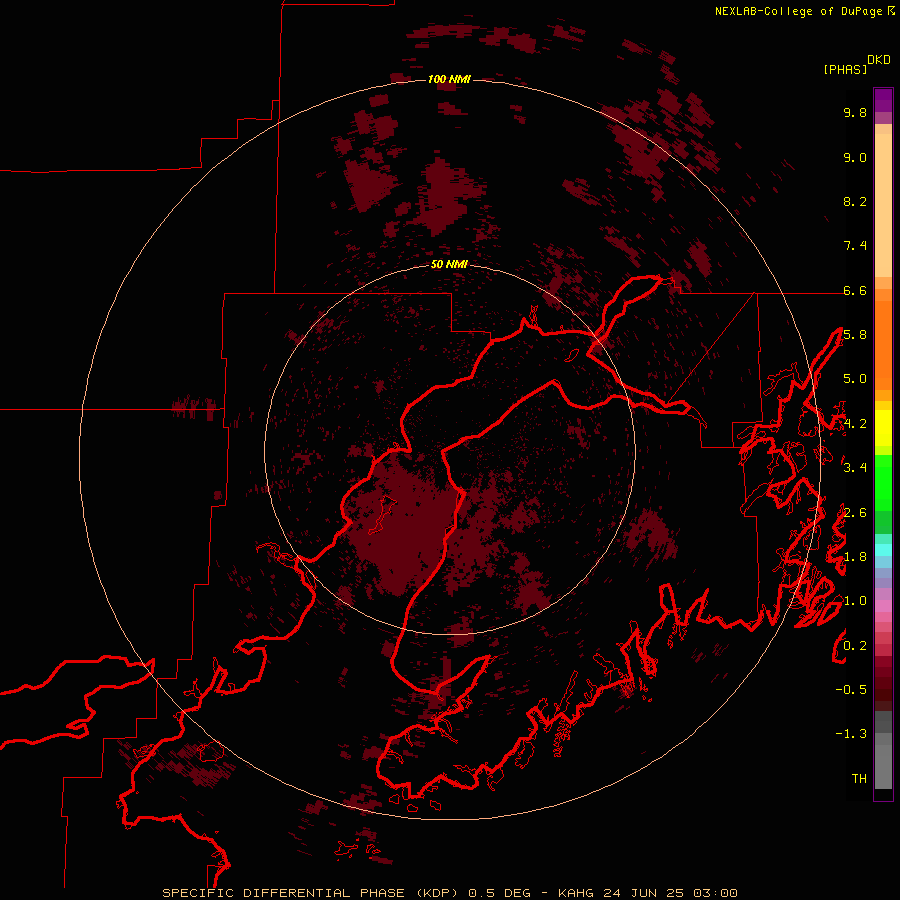Click the NEXLAB-College of DuPage watermark text
The image size is (900, 900).
(x=798, y=11)
